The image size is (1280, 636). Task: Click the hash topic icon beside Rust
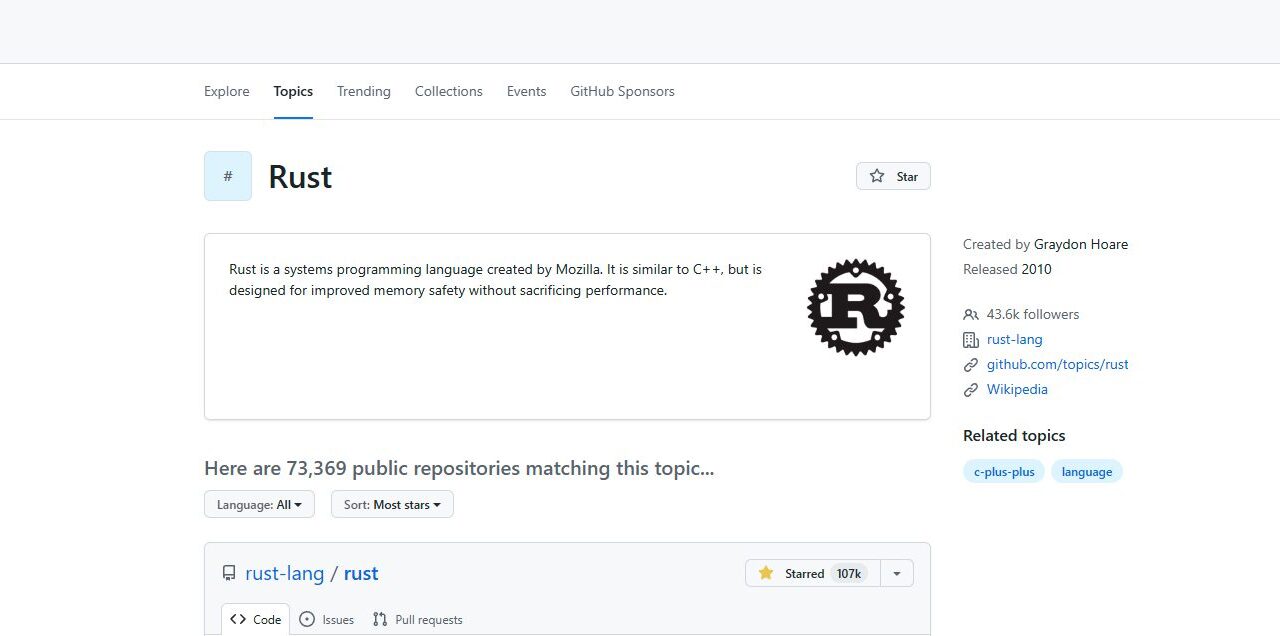point(228,176)
